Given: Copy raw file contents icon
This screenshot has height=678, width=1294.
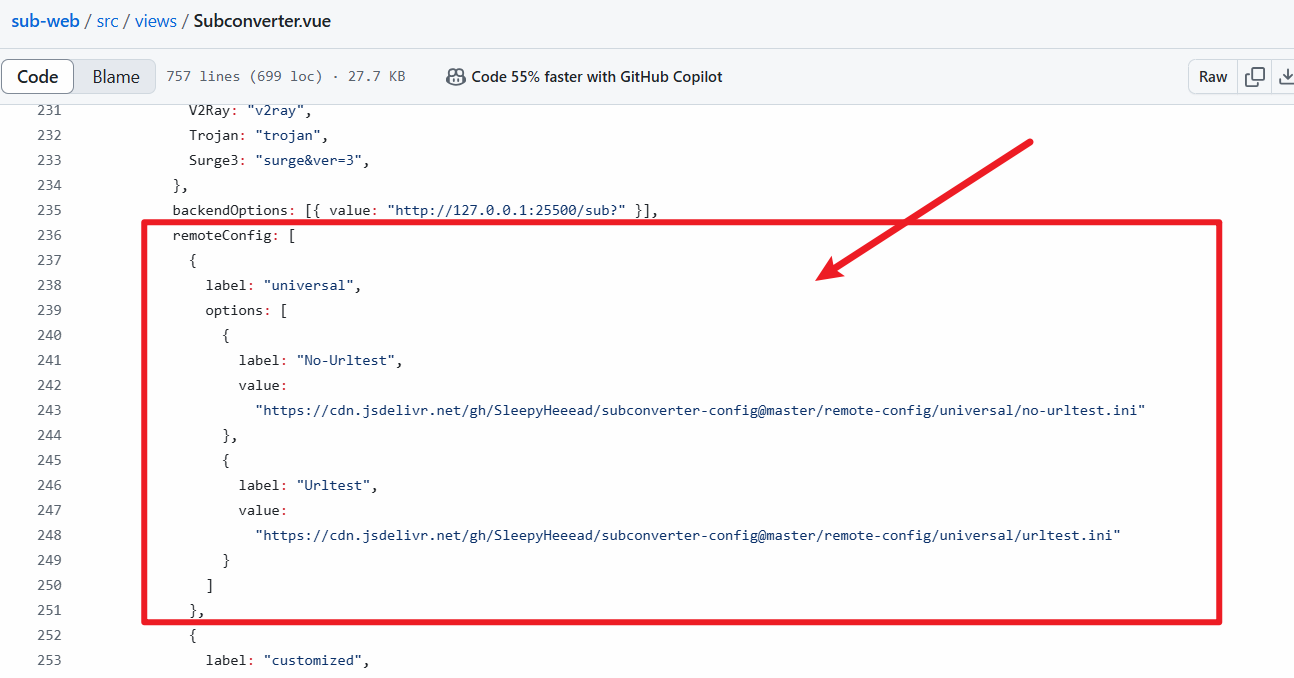Looking at the screenshot, I should click(x=1254, y=77).
